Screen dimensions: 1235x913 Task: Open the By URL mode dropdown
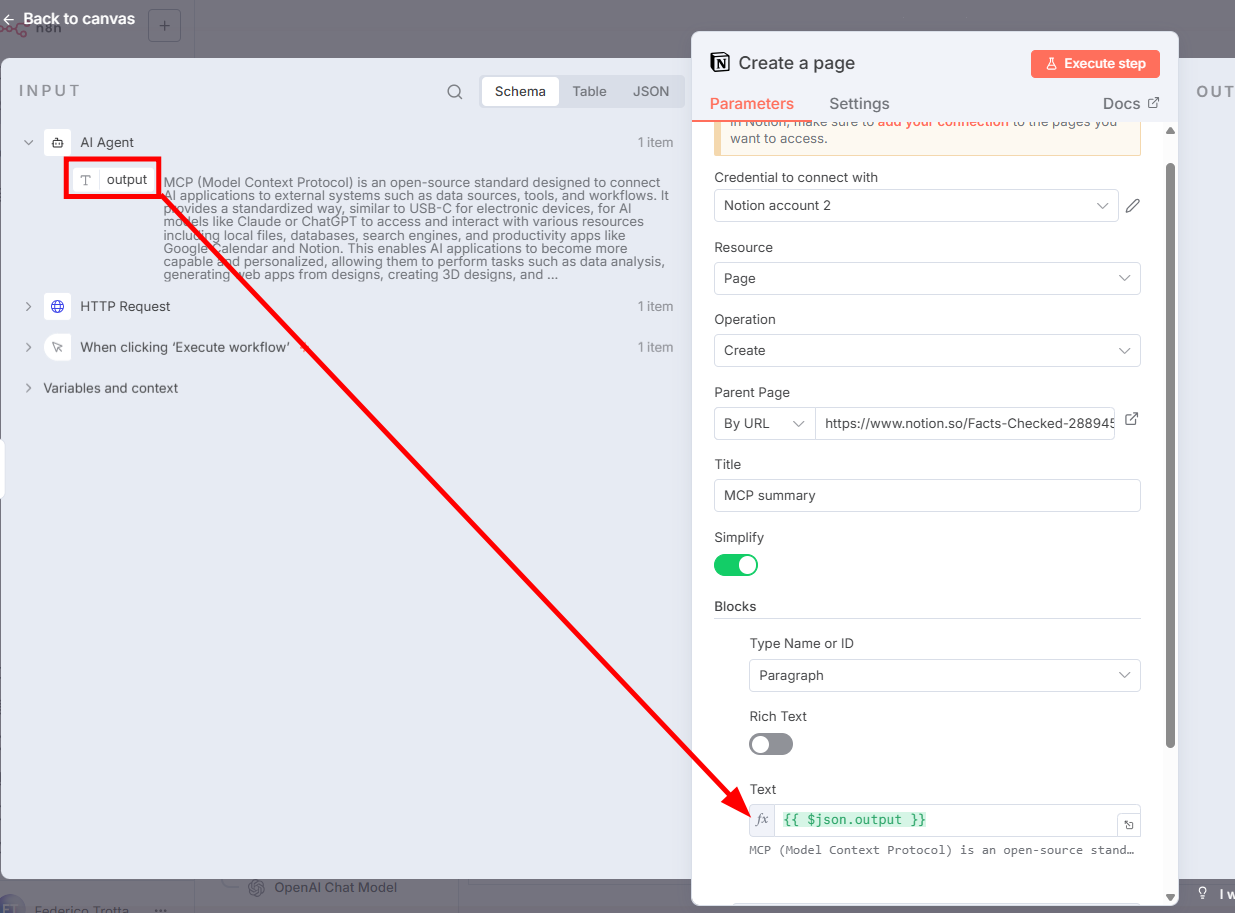coord(765,423)
